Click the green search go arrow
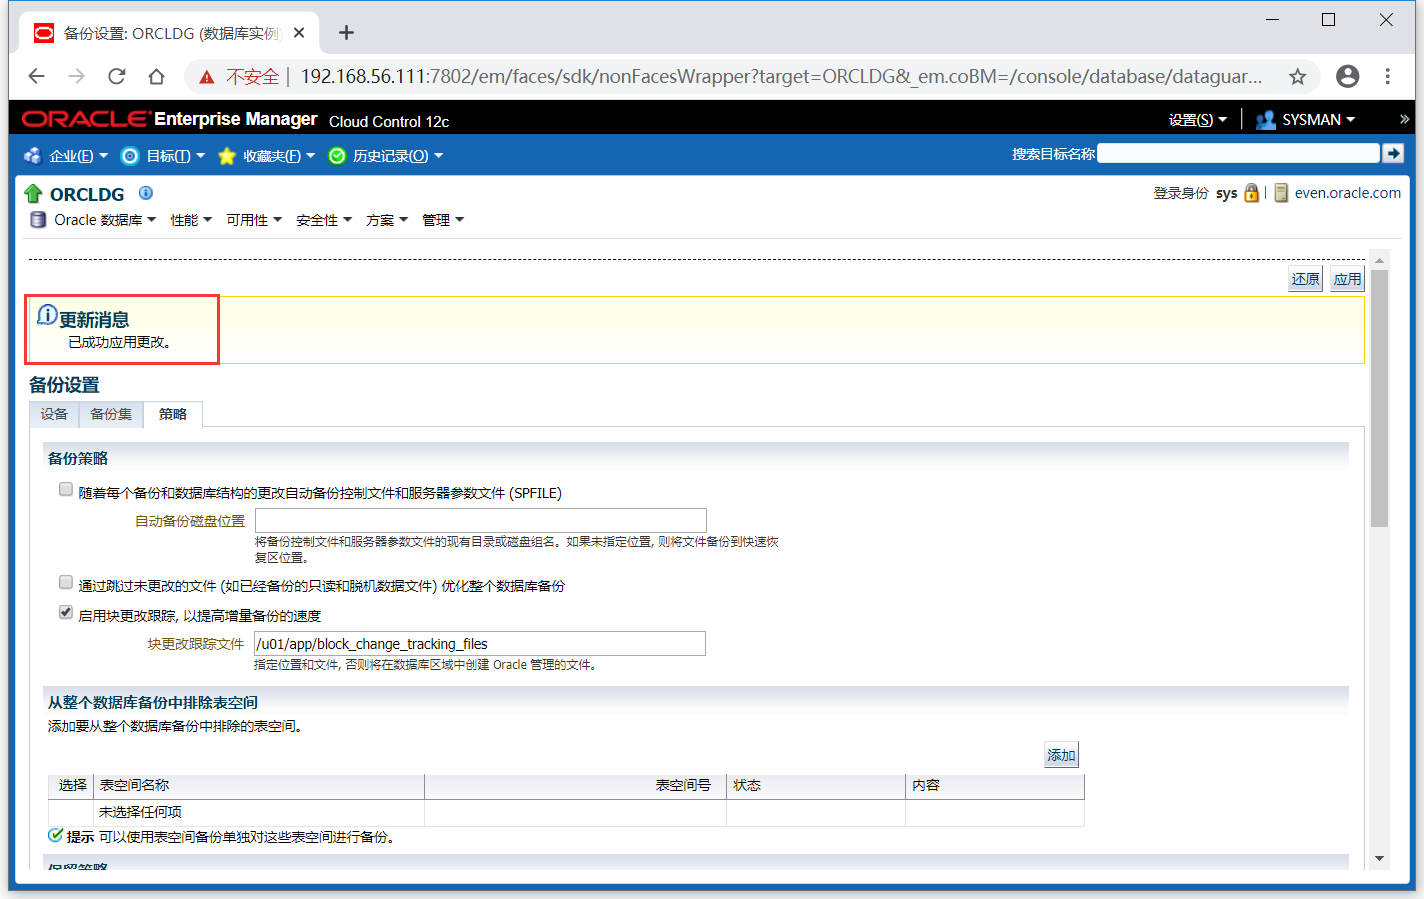 point(1393,153)
